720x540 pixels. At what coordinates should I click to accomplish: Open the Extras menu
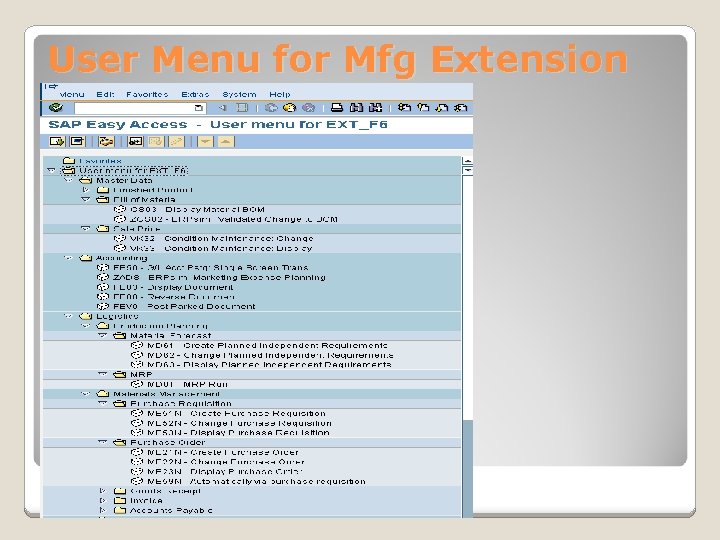tap(195, 94)
